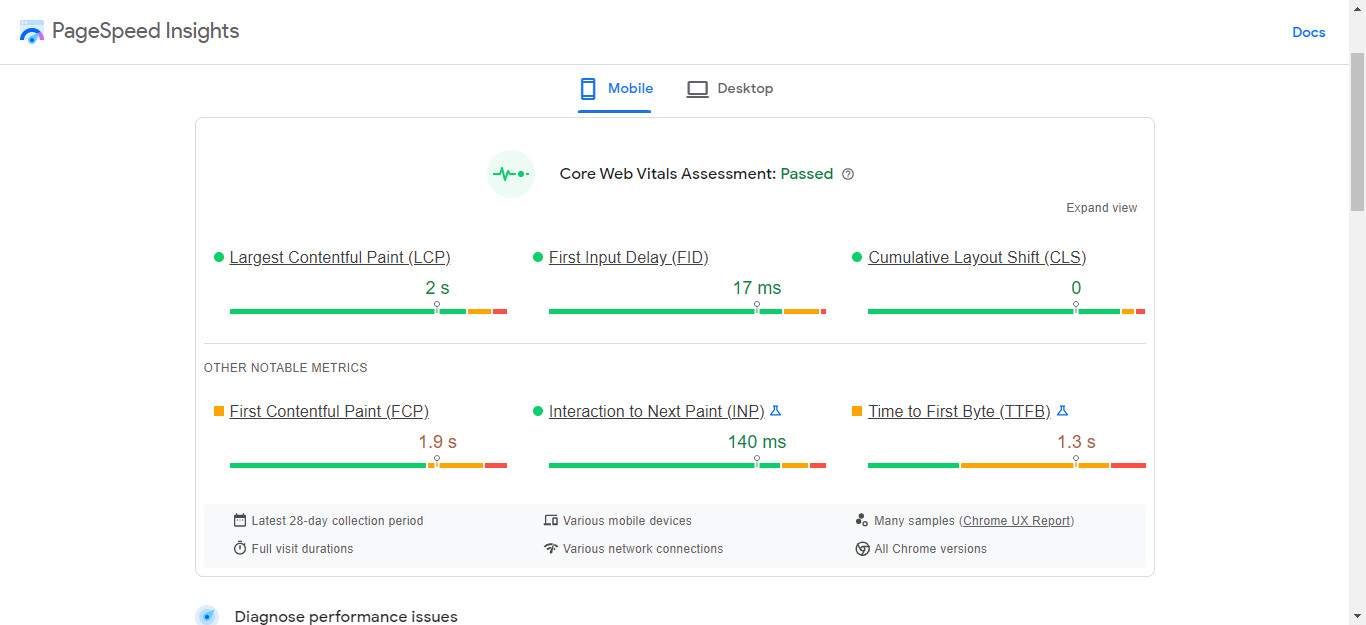
Task: Click the Core Web Vitals pulse icon
Action: coord(511,174)
